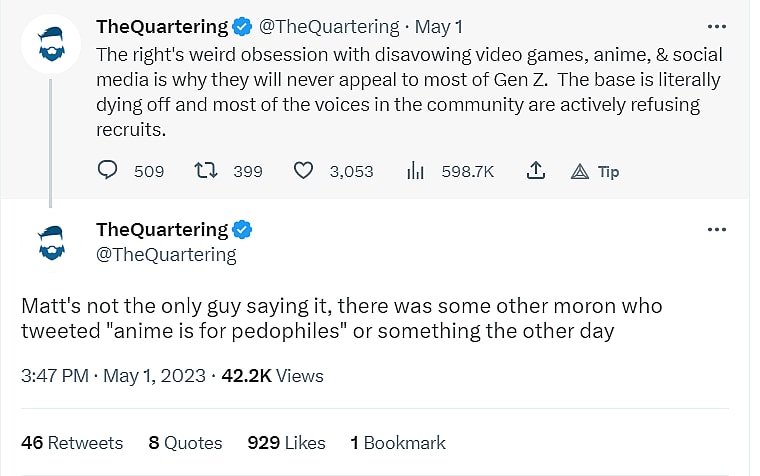760x476 pixels.
Task: View the 46 Retweets list
Action: (72, 442)
